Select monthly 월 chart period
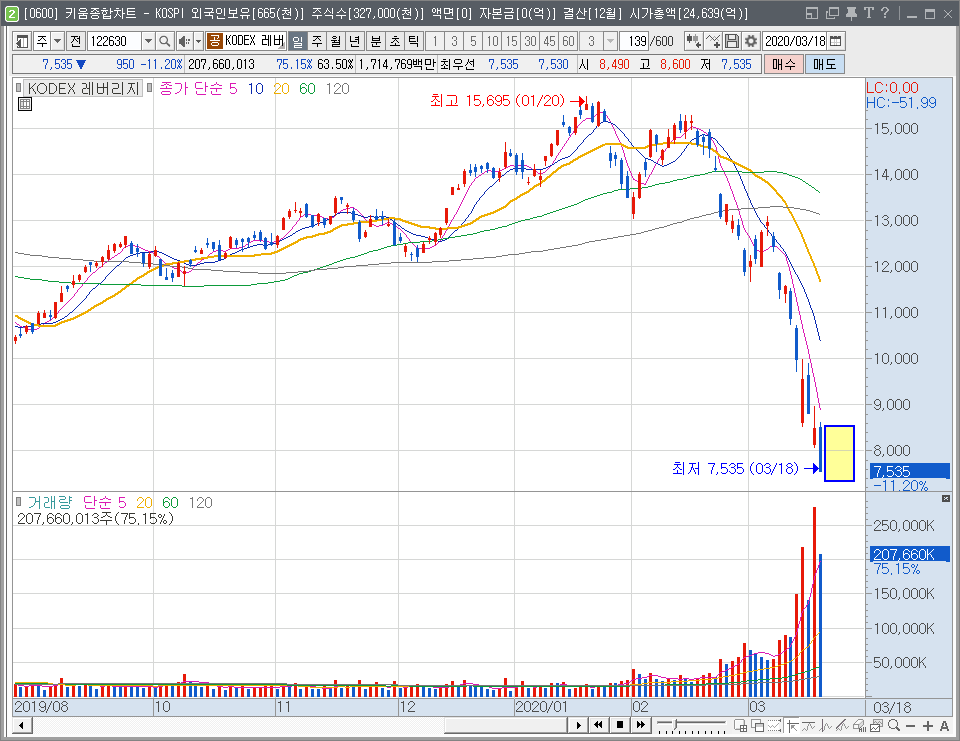This screenshot has height=741, width=960. point(336,41)
